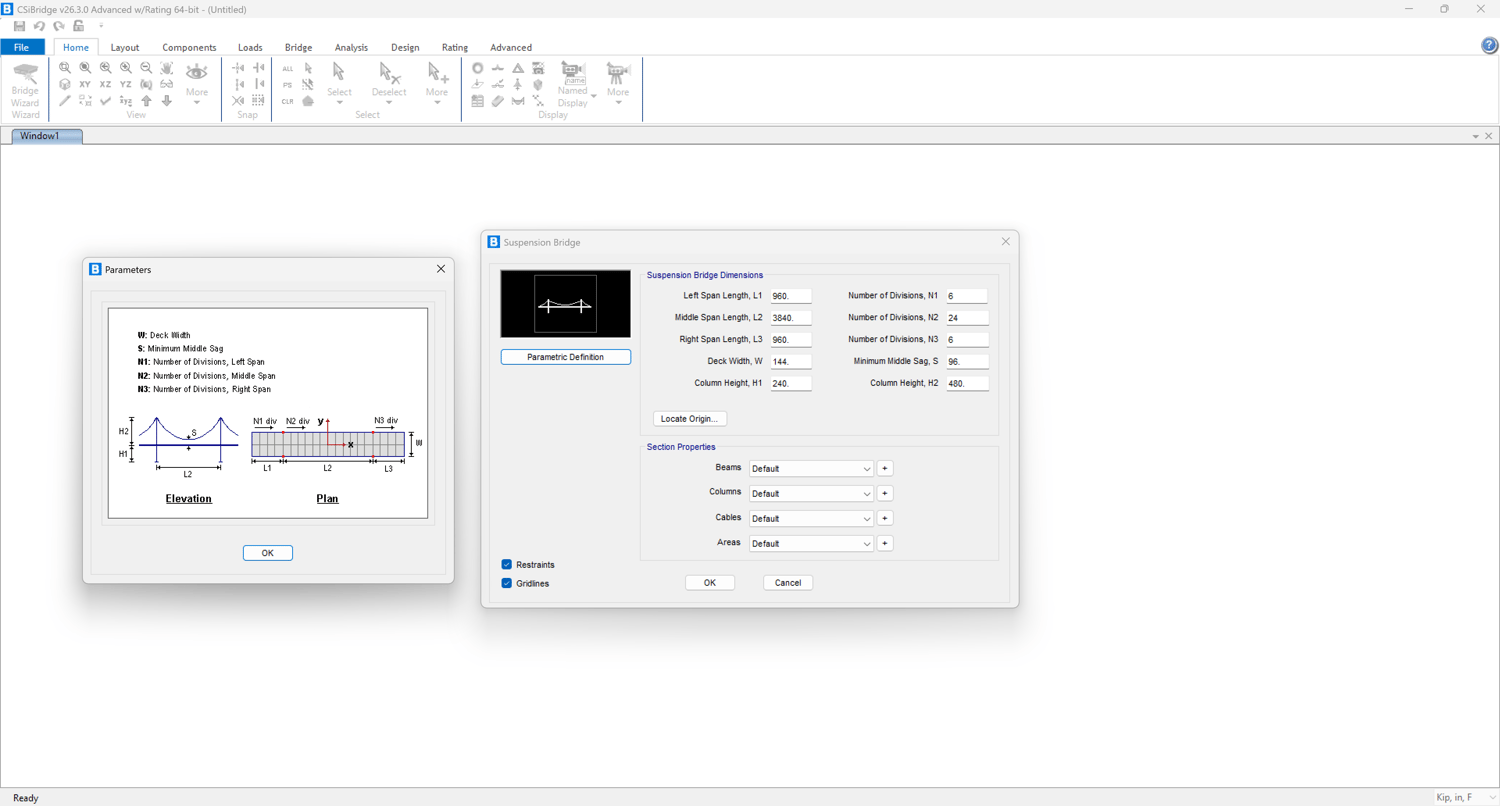1500x806 pixels.
Task: Open the File menu
Action: coord(22,47)
